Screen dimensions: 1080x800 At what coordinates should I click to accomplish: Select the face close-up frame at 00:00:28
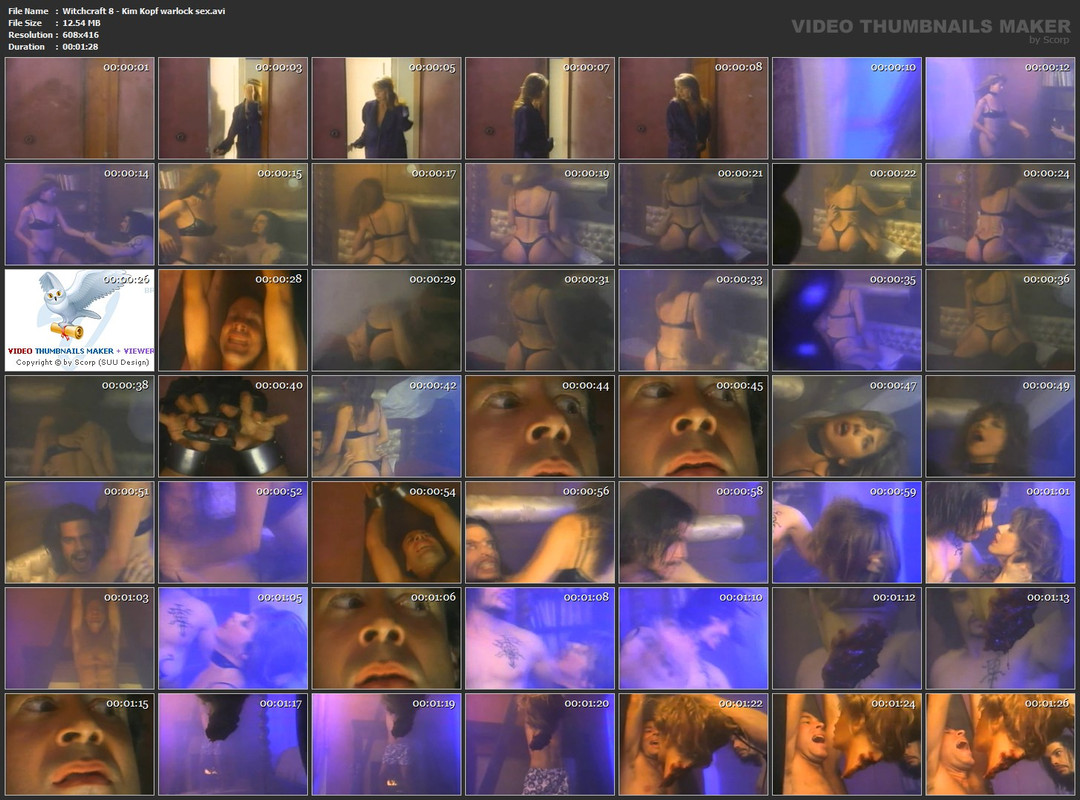pyautogui.click(x=233, y=320)
